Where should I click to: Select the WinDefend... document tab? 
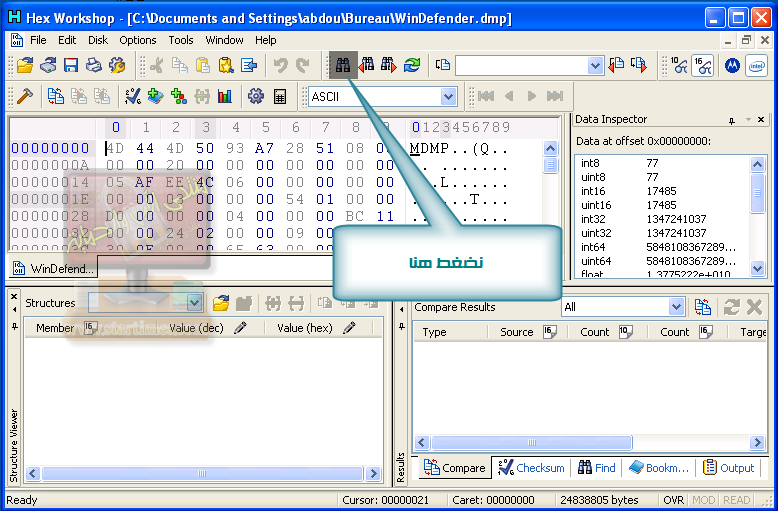pos(53,268)
